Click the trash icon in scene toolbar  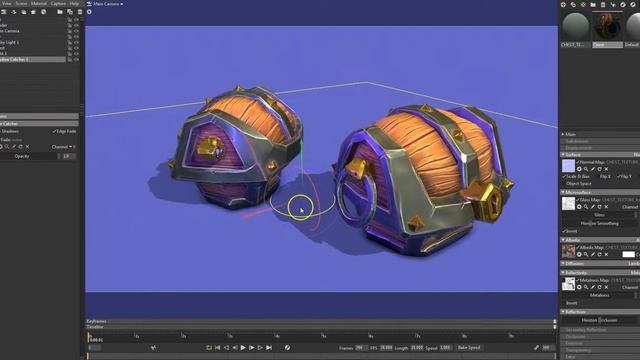point(80,12)
